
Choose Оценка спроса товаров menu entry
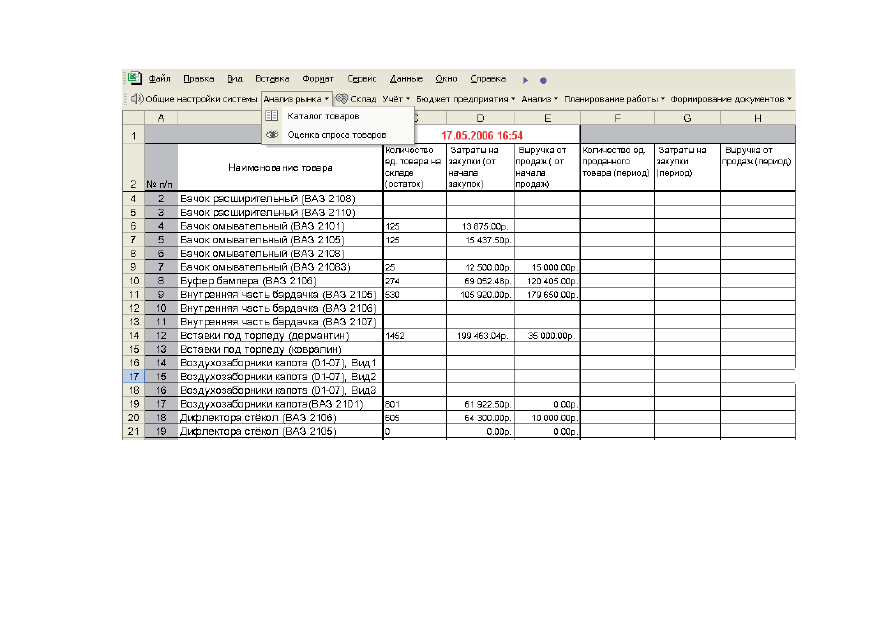pyautogui.click(x=337, y=134)
